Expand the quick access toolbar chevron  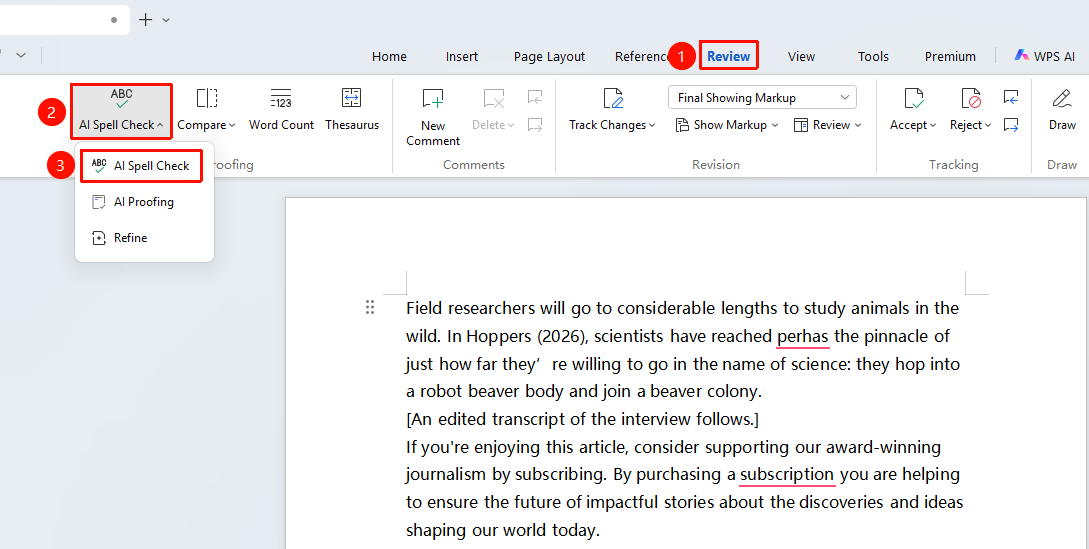21,55
